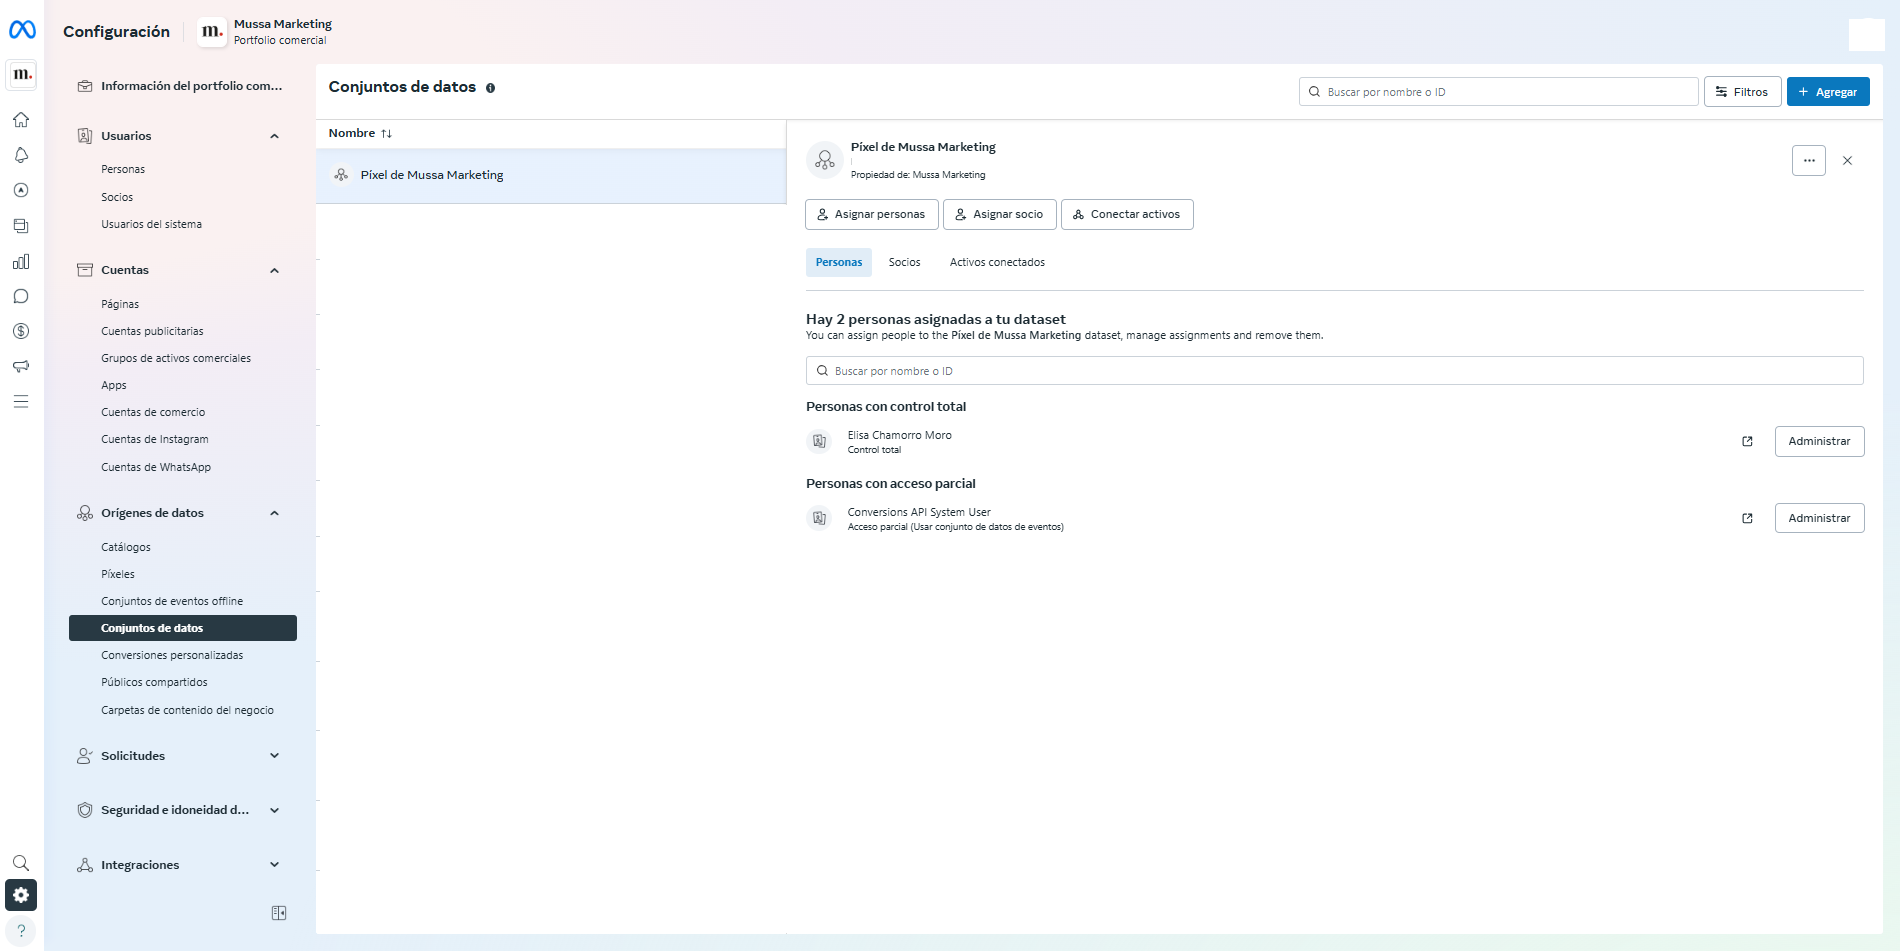Click Asignar socio button
Viewport: 1900px width, 951px height.
pos(999,214)
